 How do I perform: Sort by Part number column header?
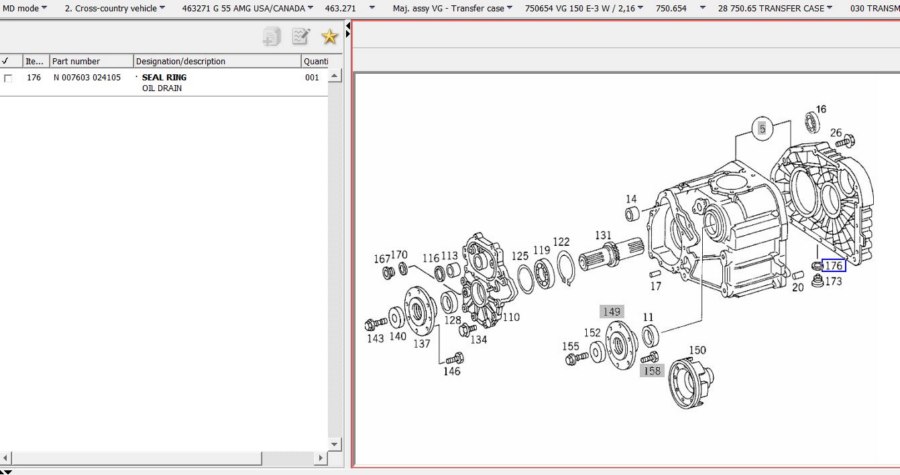[90, 61]
